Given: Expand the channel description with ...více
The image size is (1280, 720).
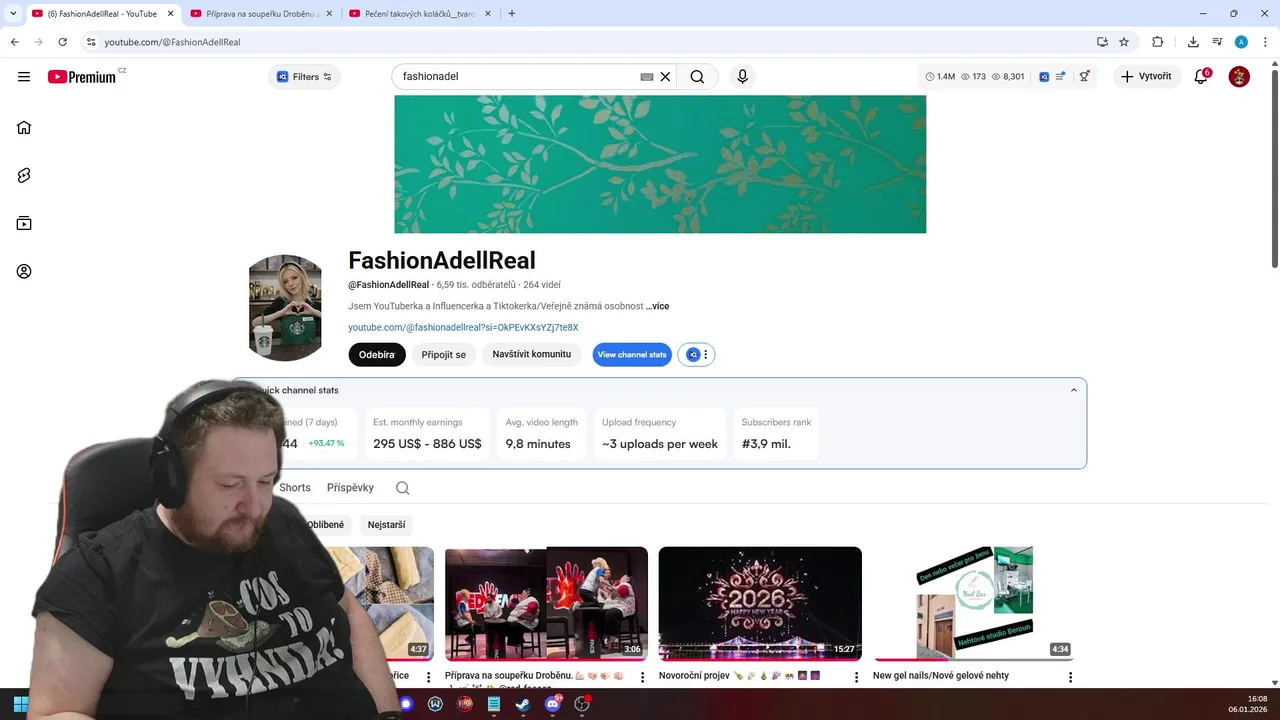Looking at the screenshot, I should point(657,306).
